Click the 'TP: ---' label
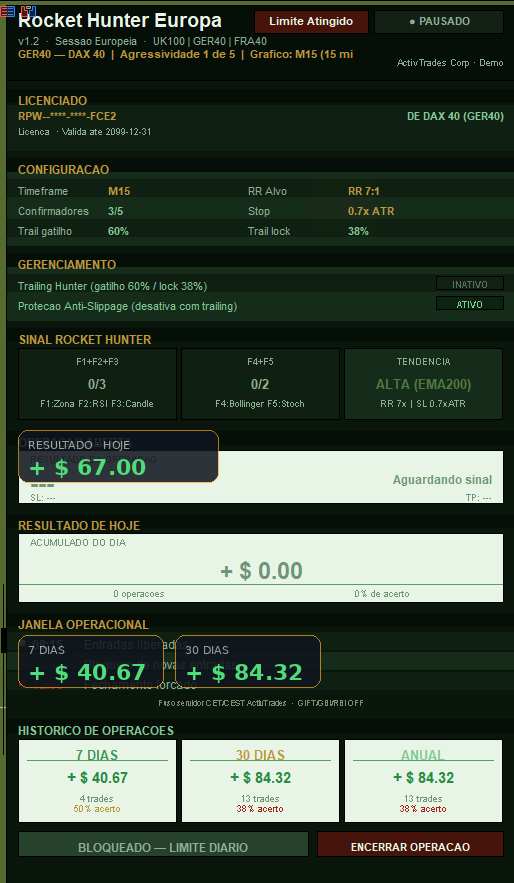Image resolution: width=514 pixels, height=883 pixels. (479, 498)
